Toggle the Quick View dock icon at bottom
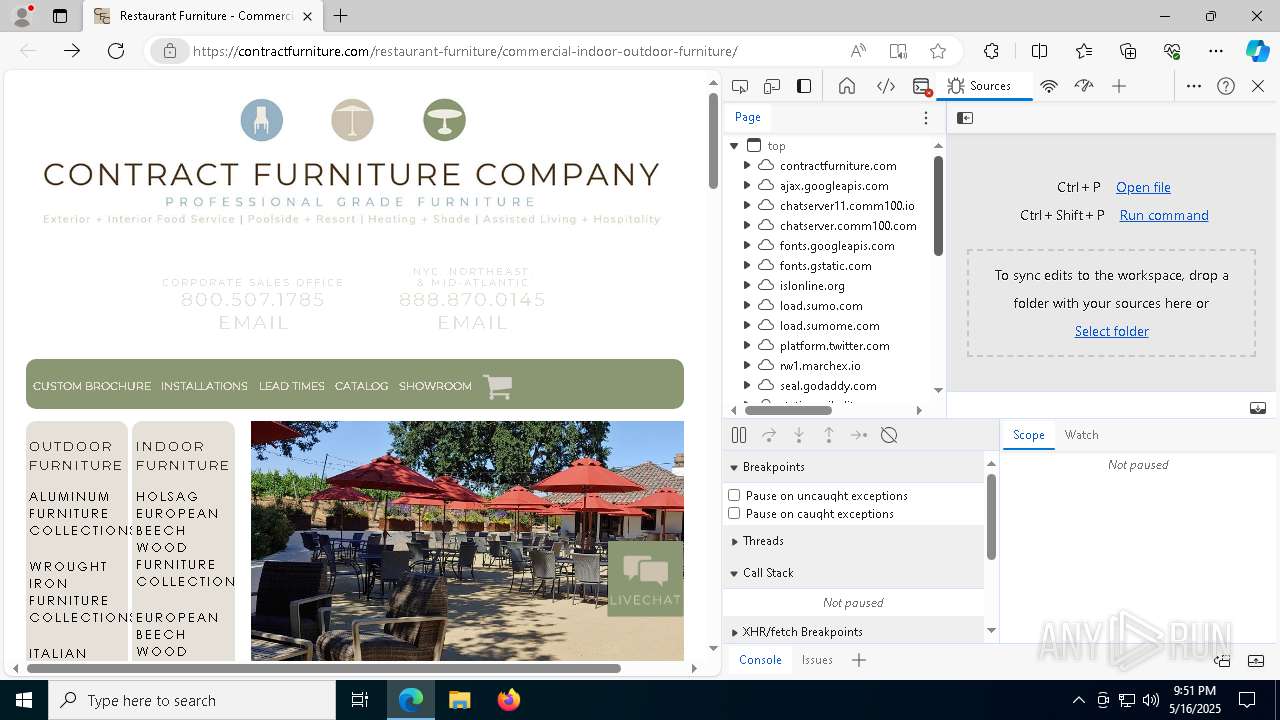1280x720 pixels. click(1222, 660)
